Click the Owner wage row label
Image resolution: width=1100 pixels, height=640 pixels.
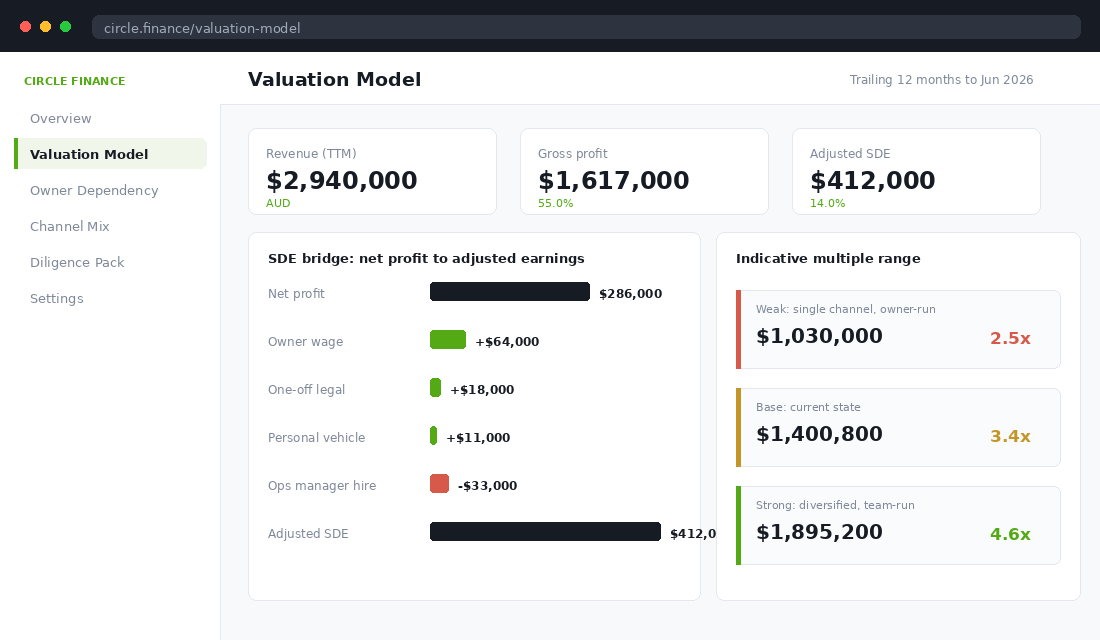point(305,342)
